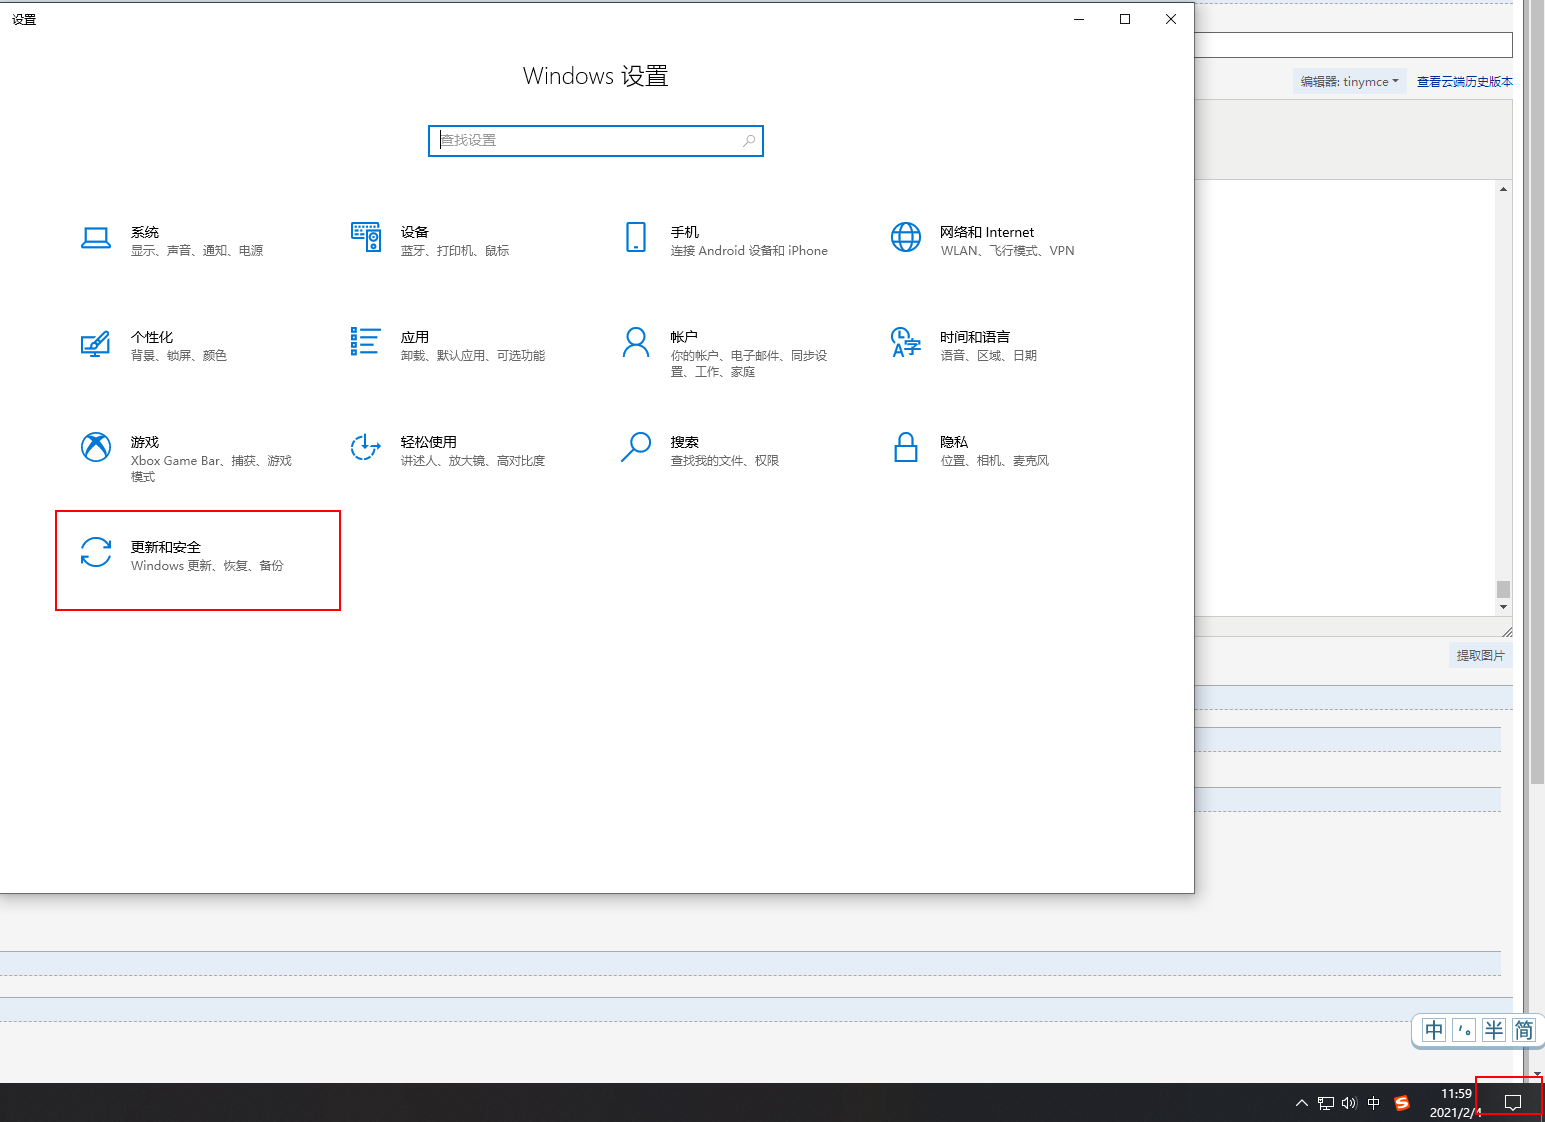The width and height of the screenshot is (1545, 1122).
Task: Expand the 编辑器: tinymce dropdown
Action: (x=1350, y=82)
